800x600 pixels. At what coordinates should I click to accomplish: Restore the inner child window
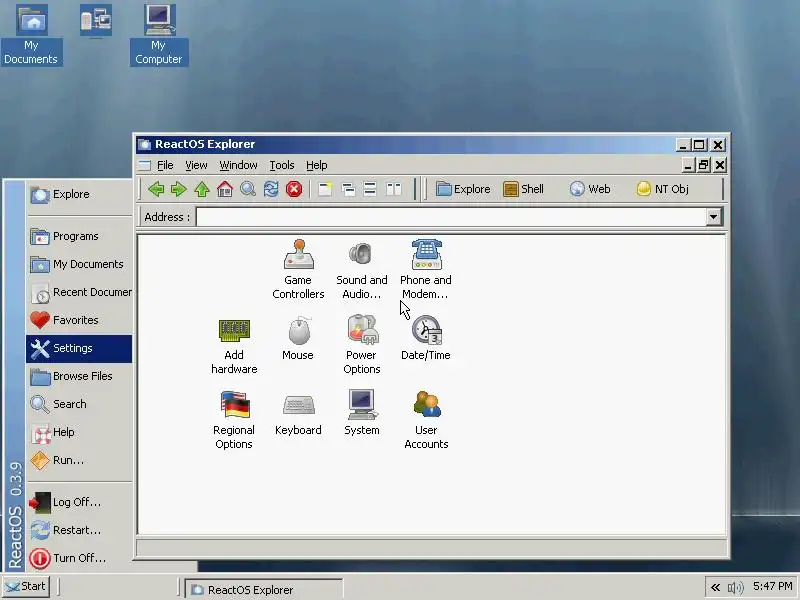[x=704, y=165]
